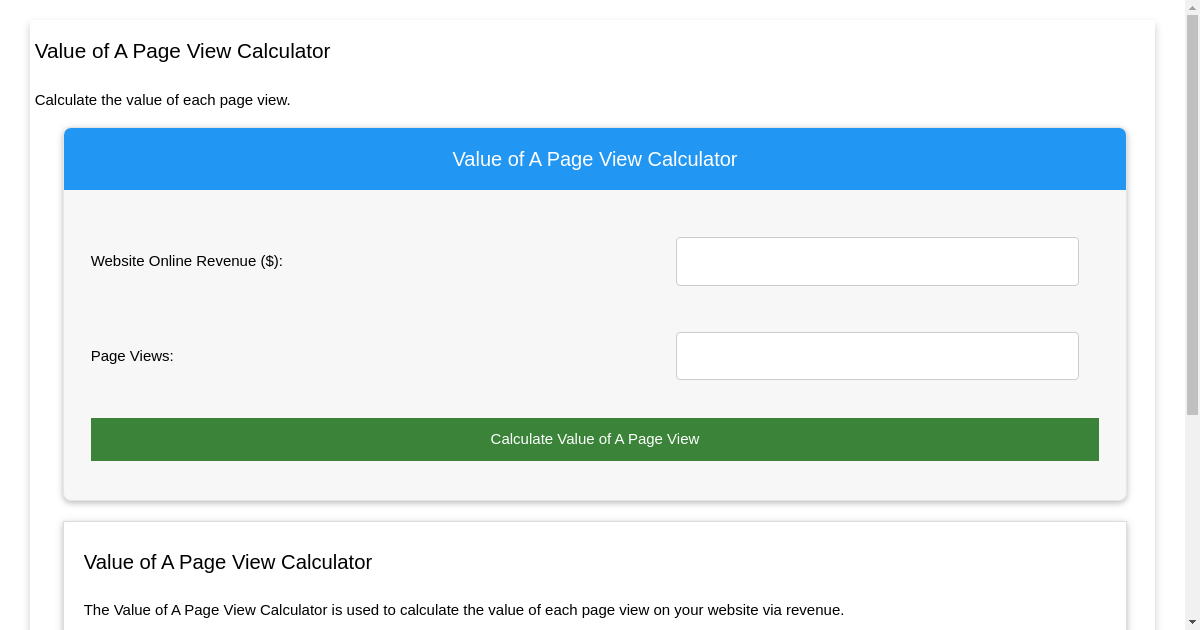Click inside the page views text box
Viewport: 1200px width, 630px height.
877,355
